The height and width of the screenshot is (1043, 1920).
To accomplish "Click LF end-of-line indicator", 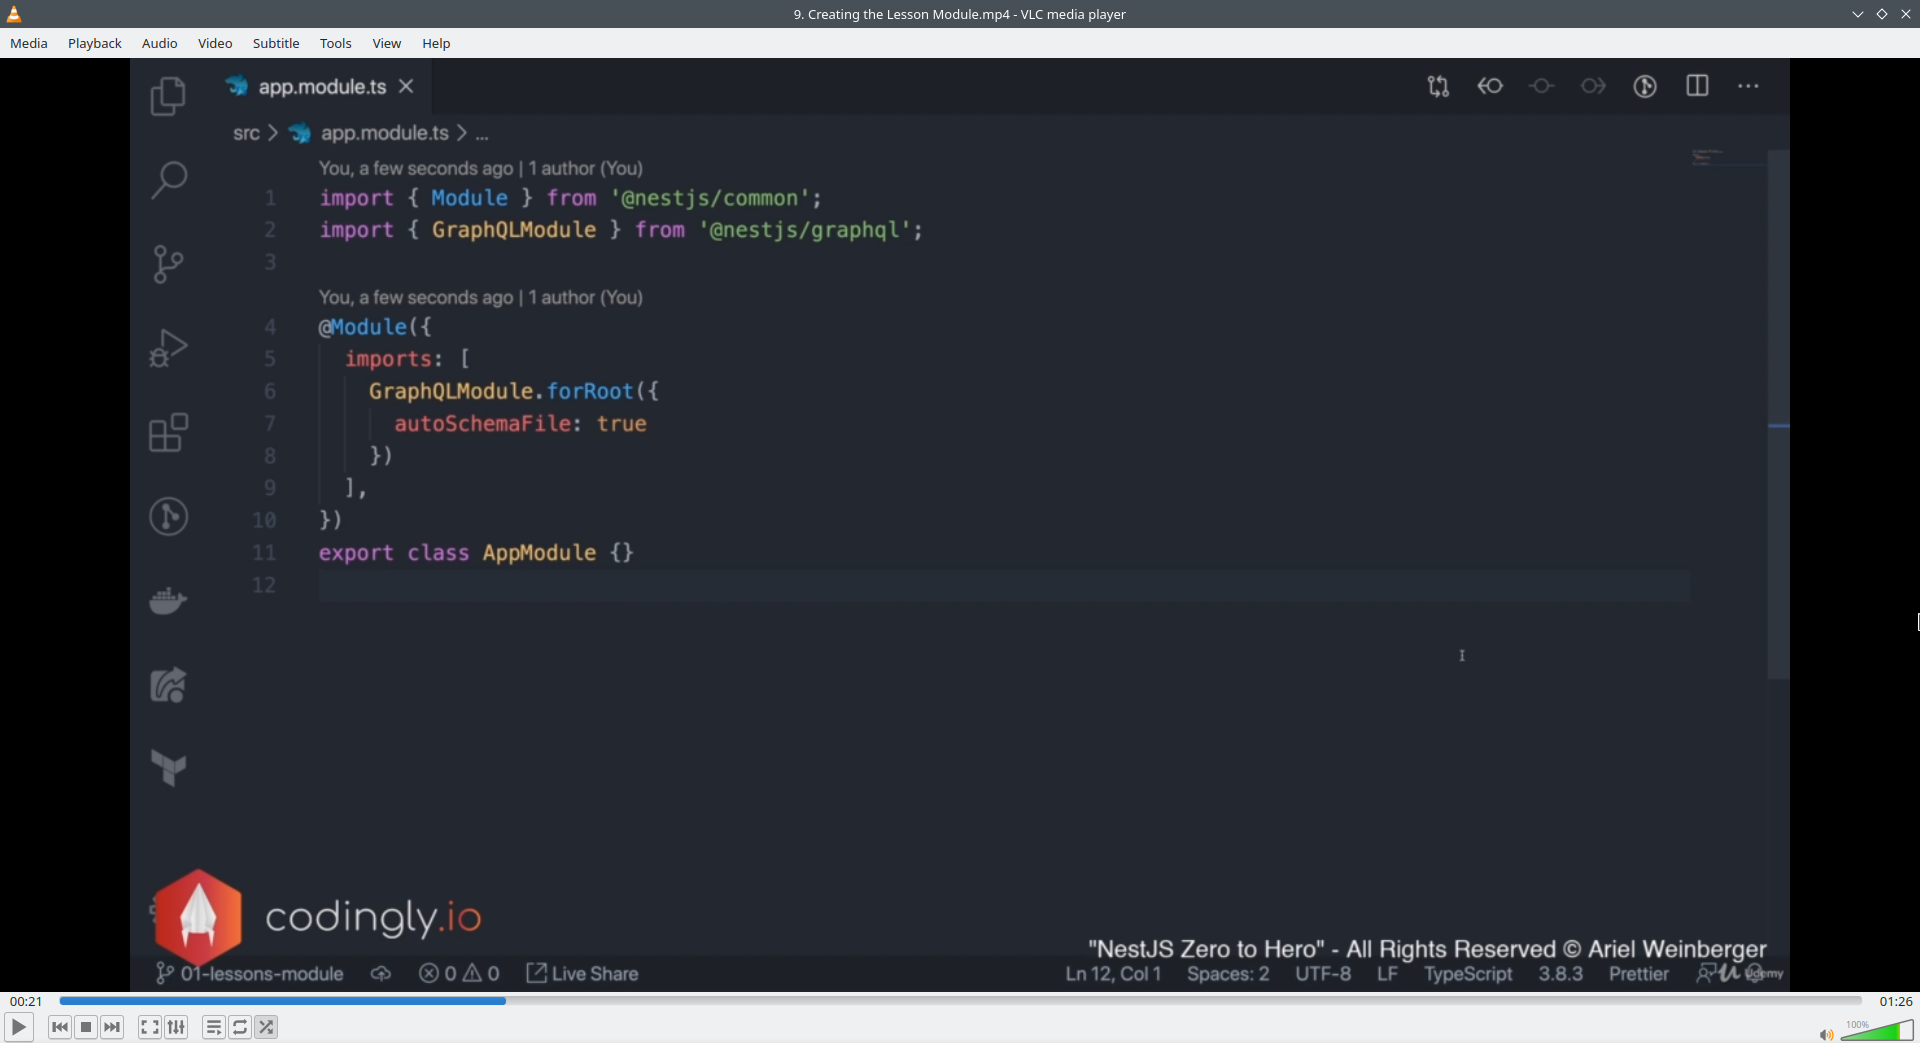I will pos(1387,974).
